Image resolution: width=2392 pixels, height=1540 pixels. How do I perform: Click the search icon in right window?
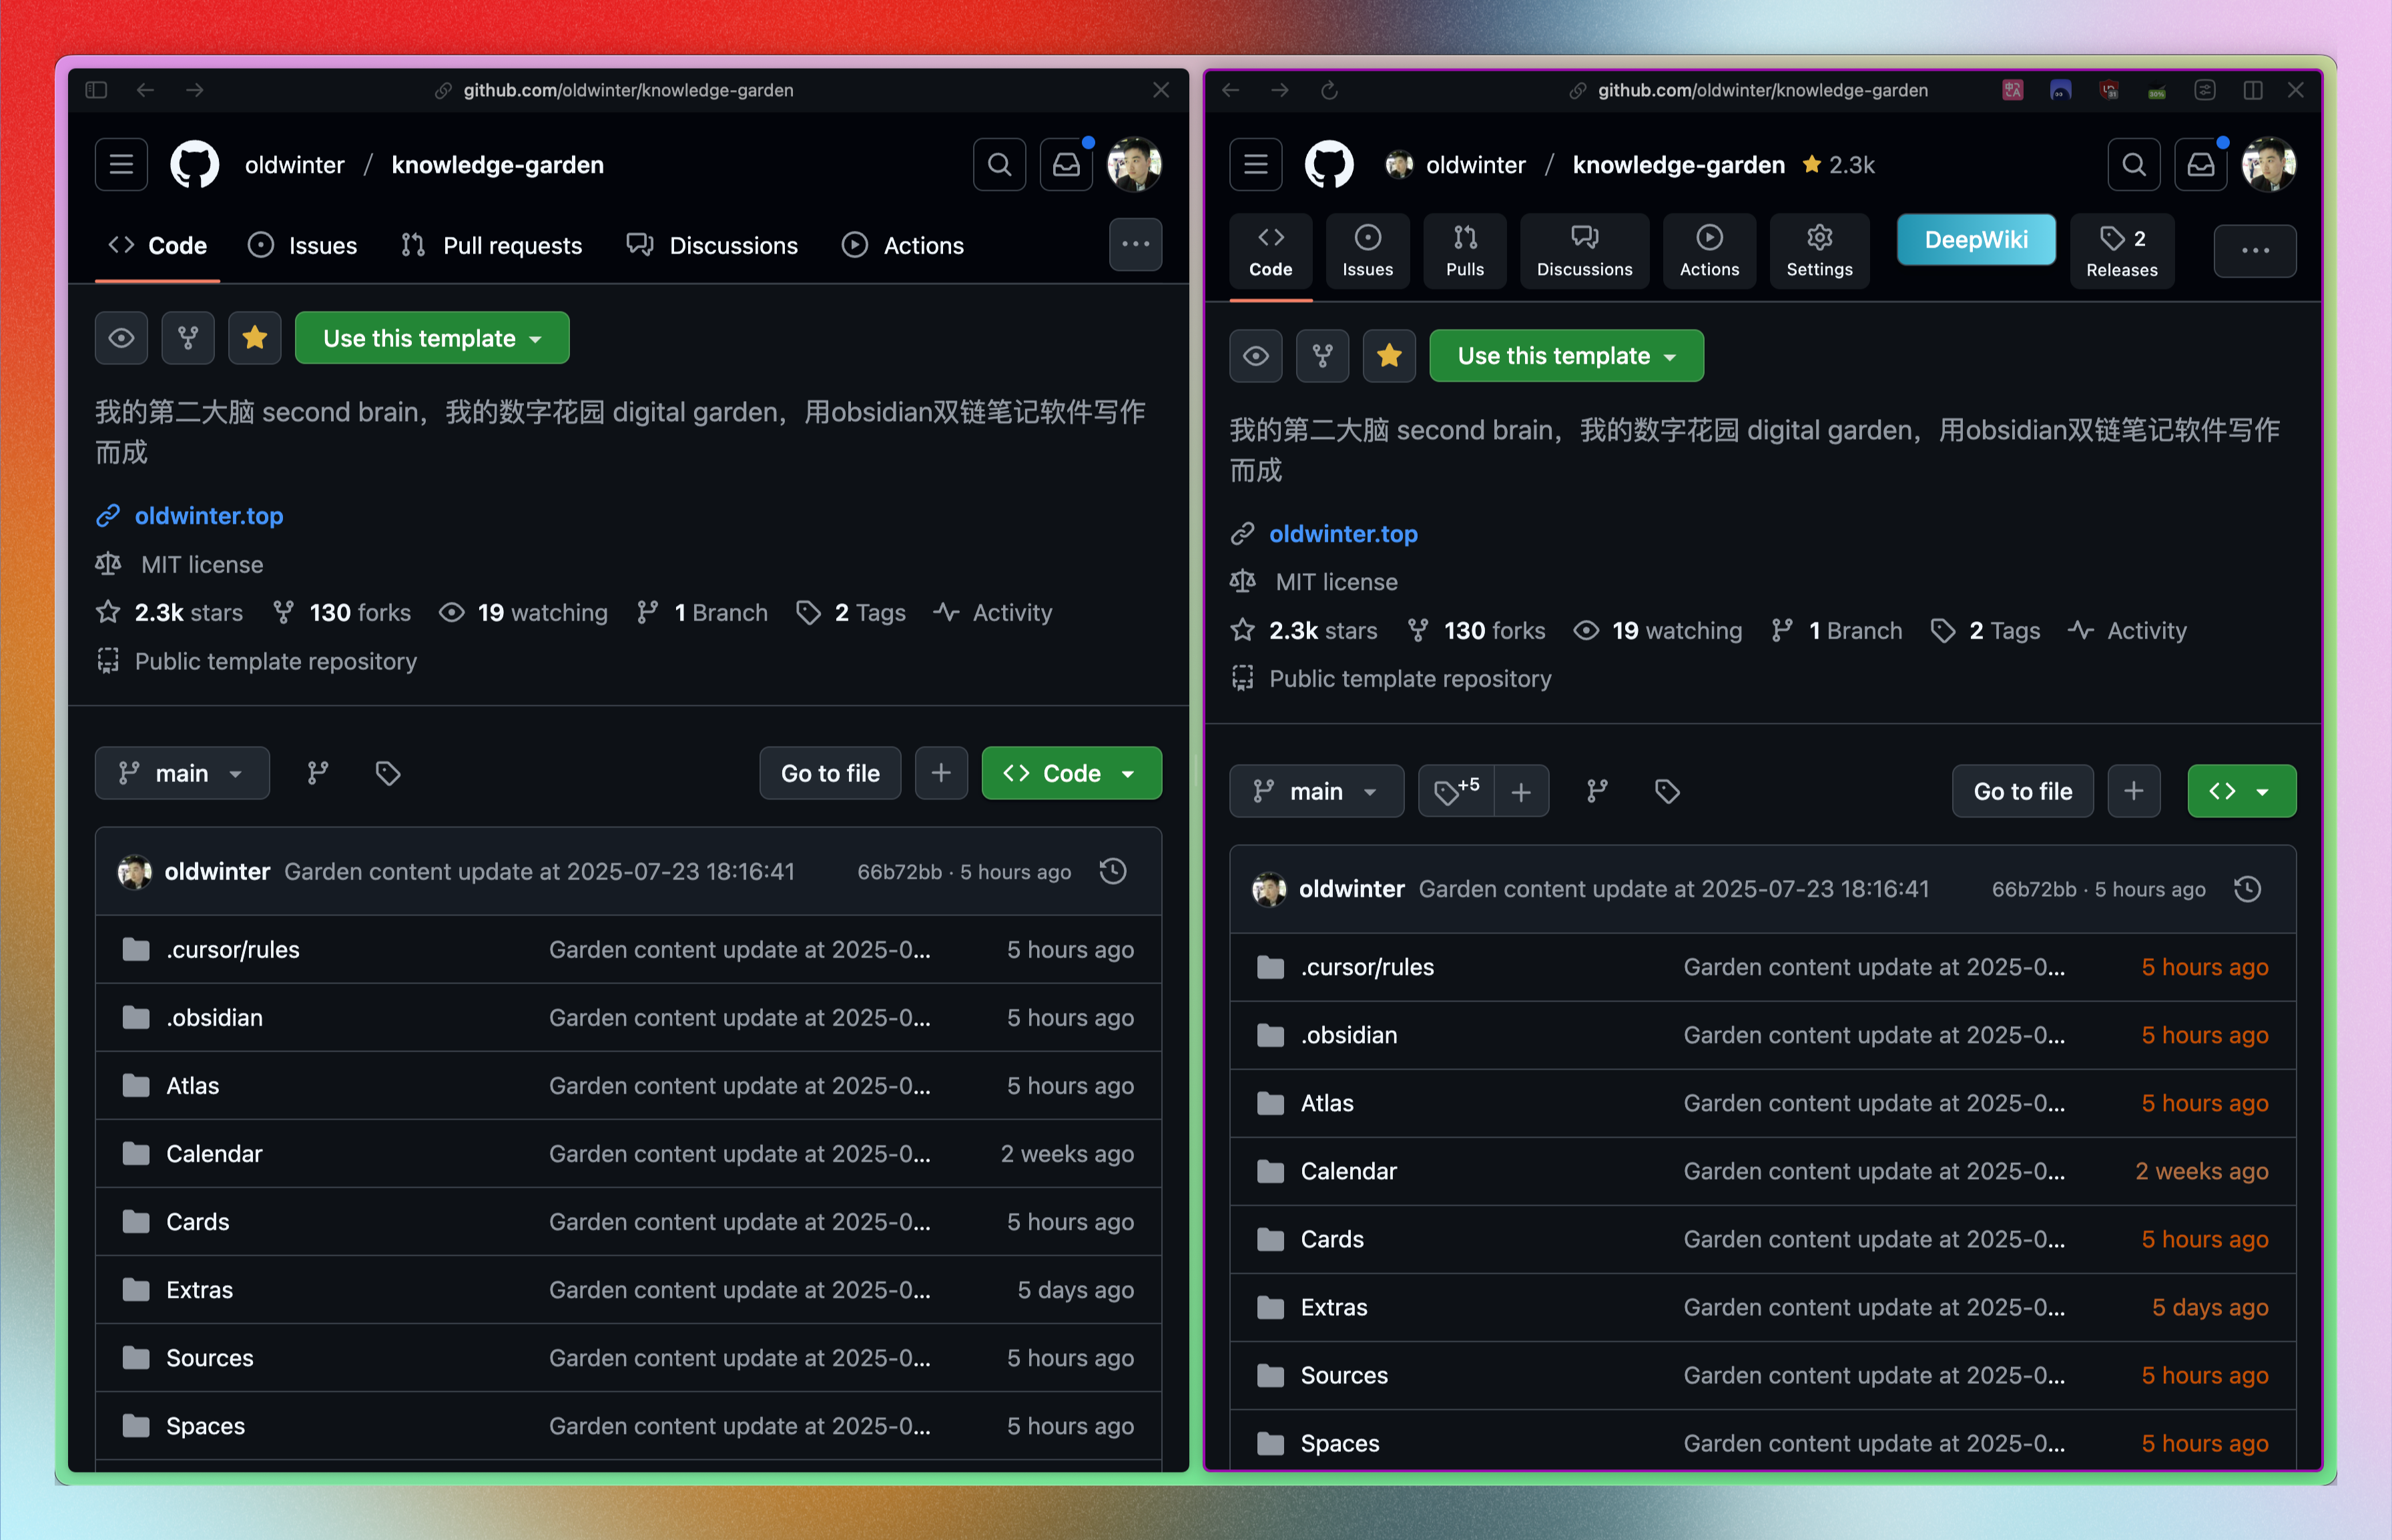[x=2133, y=164]
